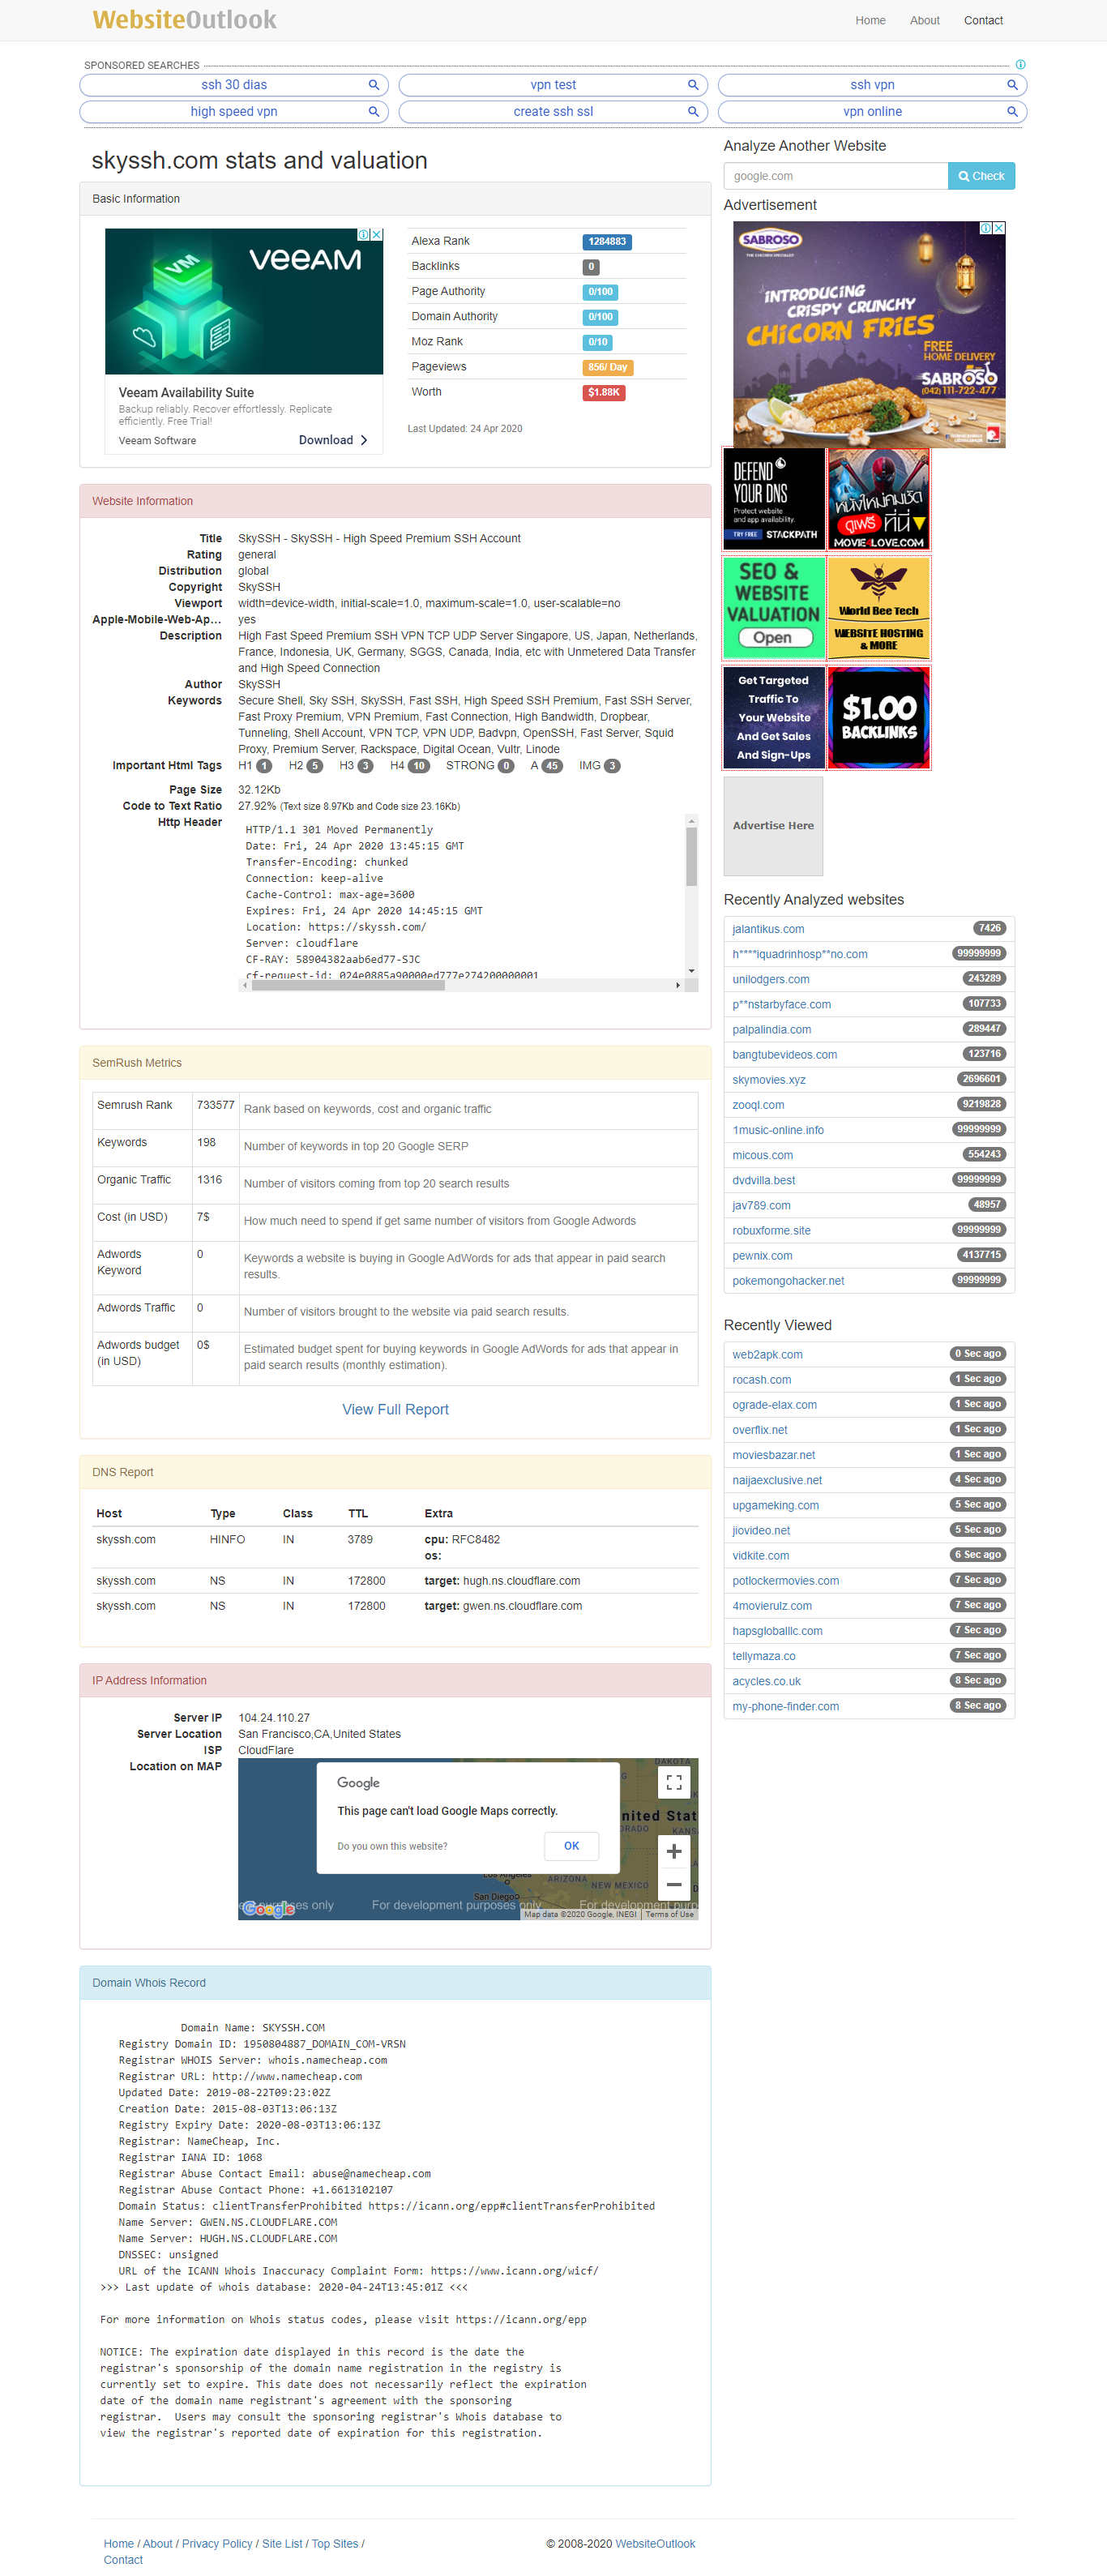Click the Check button

[x=981, y=176]
